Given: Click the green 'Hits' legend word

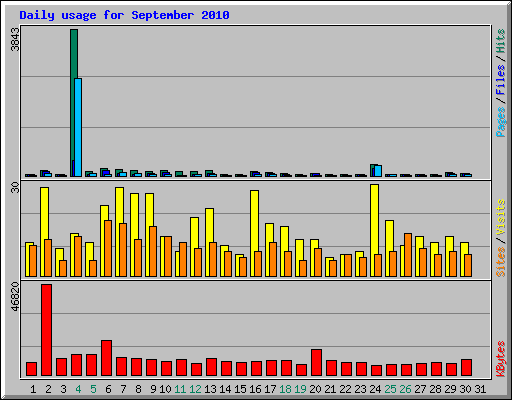Looking at the screenshot, I should (501, 41).
